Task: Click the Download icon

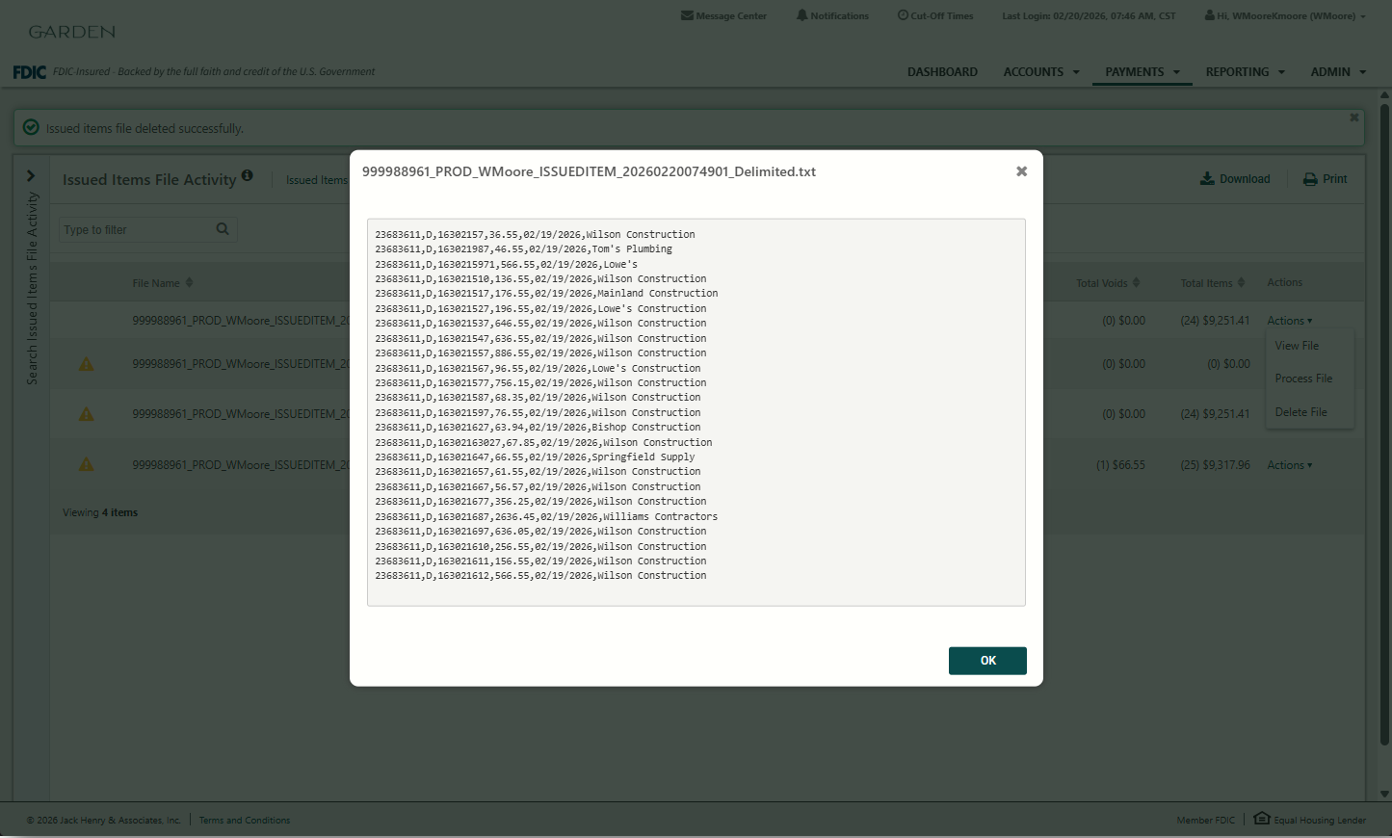Action: point(1207,179)
